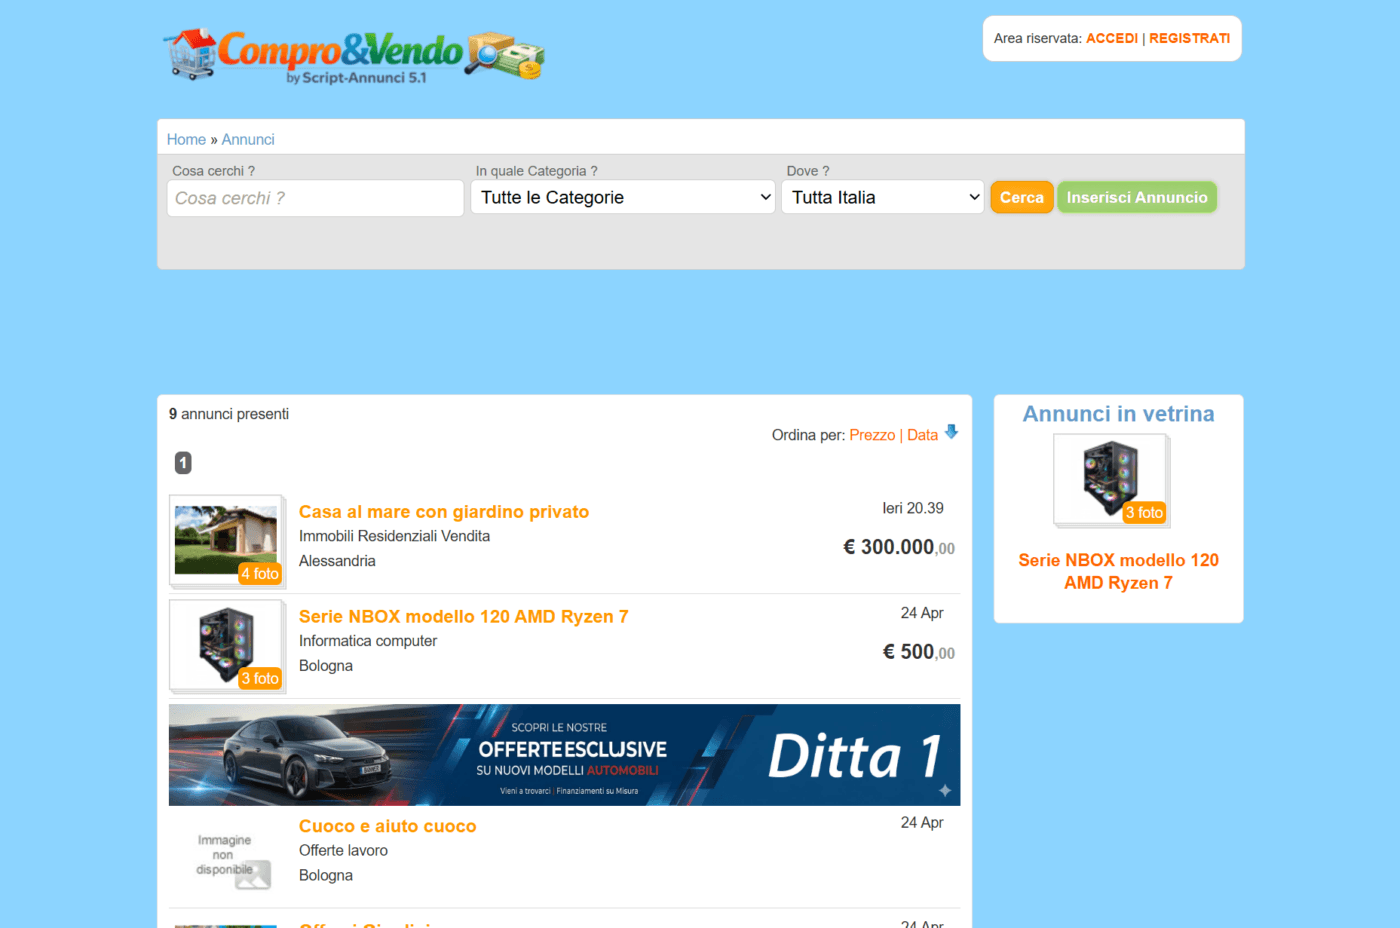The height and width of the screenshot is (928, 1400).
Task: Click the blue sort direction arrow icon
Action: coord(951,432)
